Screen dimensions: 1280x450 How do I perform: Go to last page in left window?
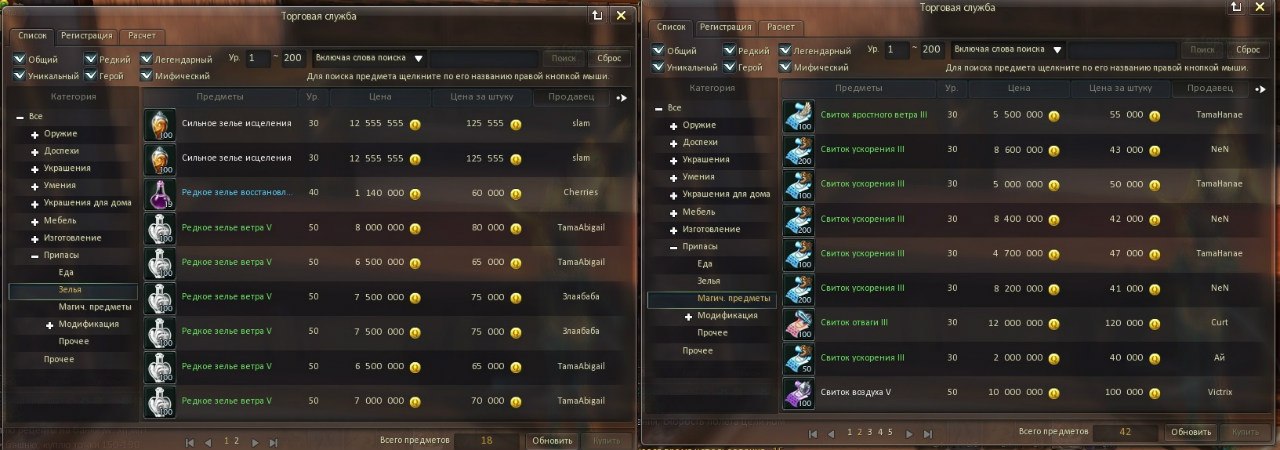pyautogui.click(x=272, y=441)
